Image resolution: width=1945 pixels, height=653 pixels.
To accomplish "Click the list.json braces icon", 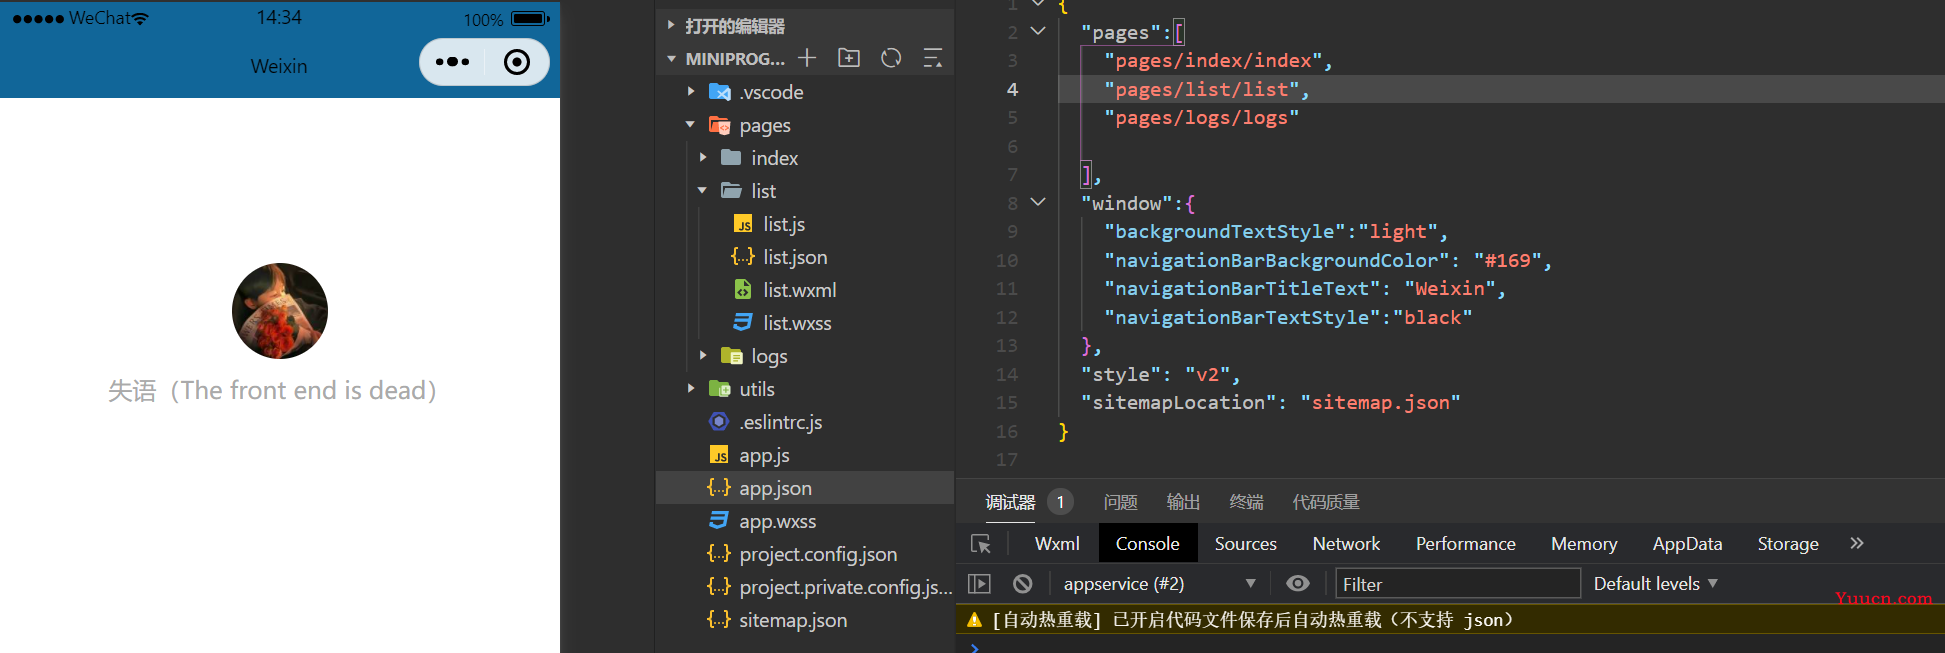I will pos(743,257).
